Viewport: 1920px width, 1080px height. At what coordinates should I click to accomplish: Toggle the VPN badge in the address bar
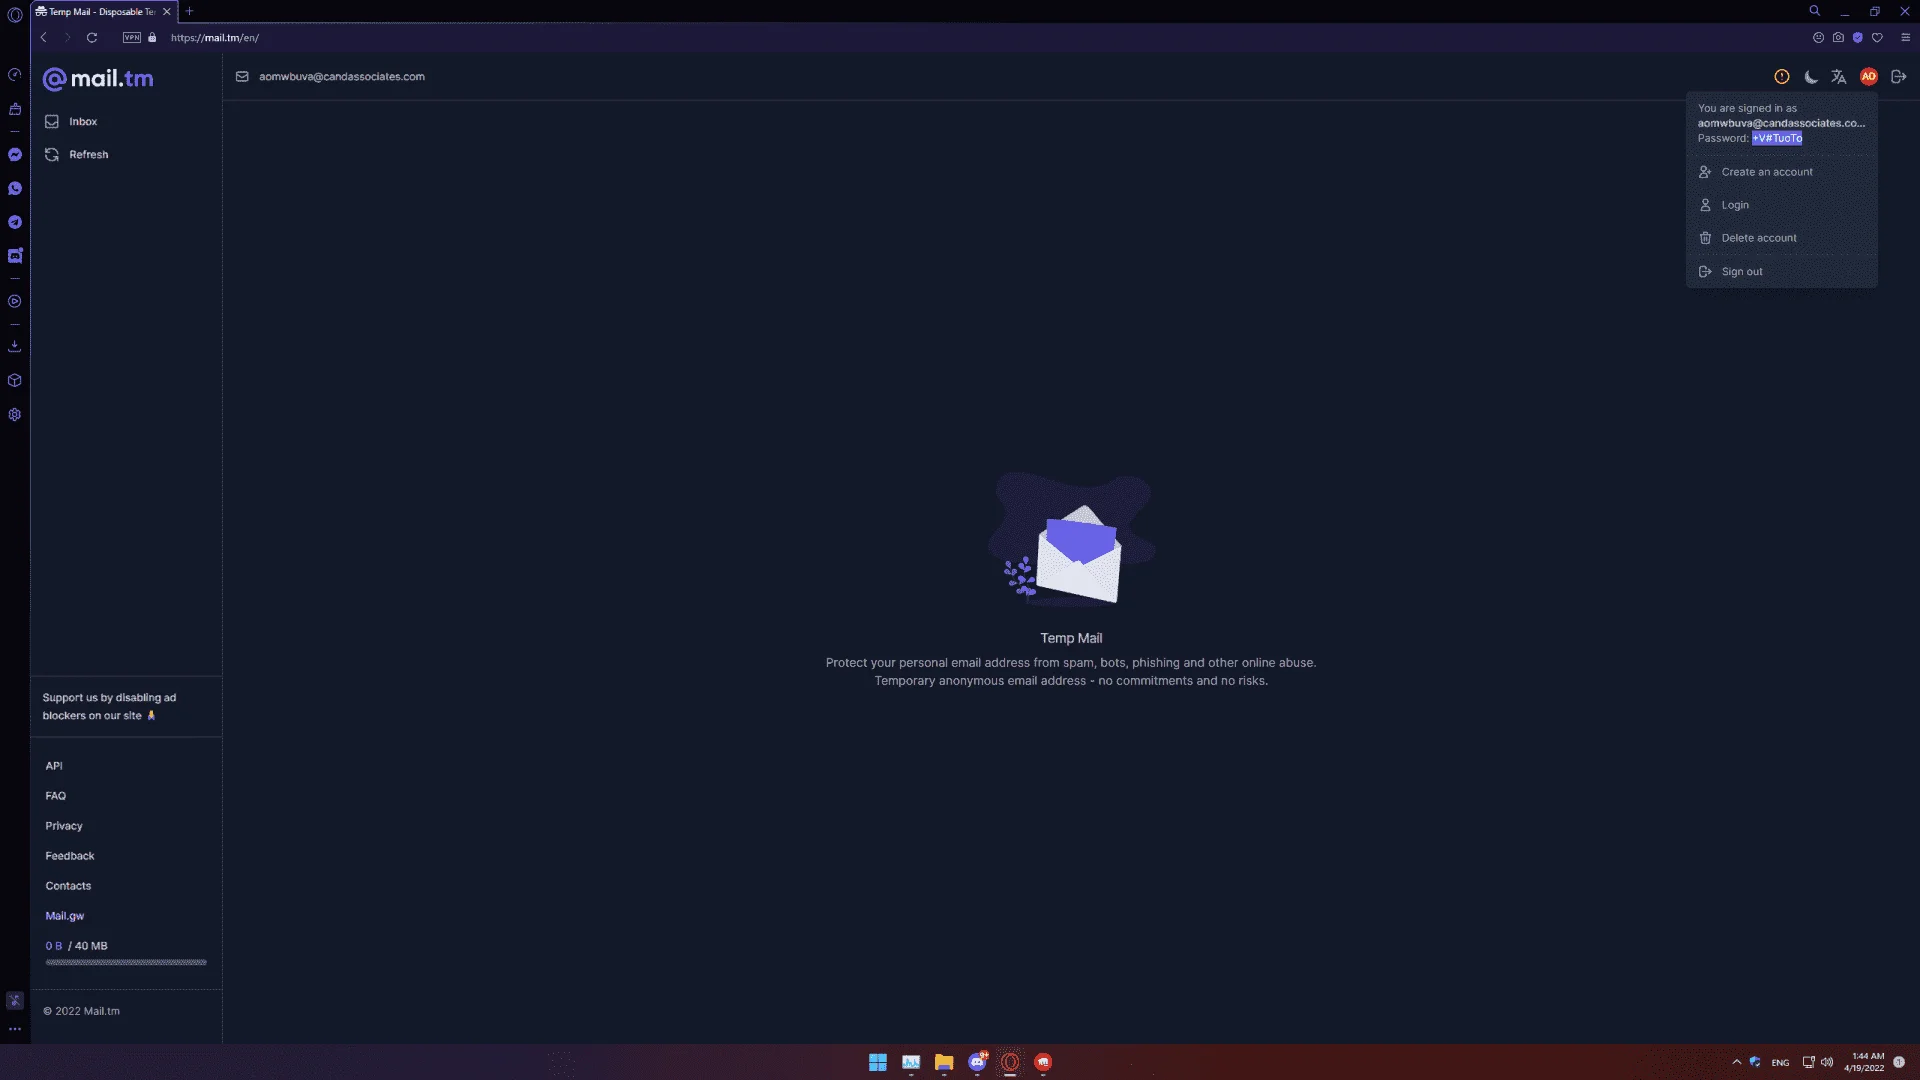tap(132, 38)
